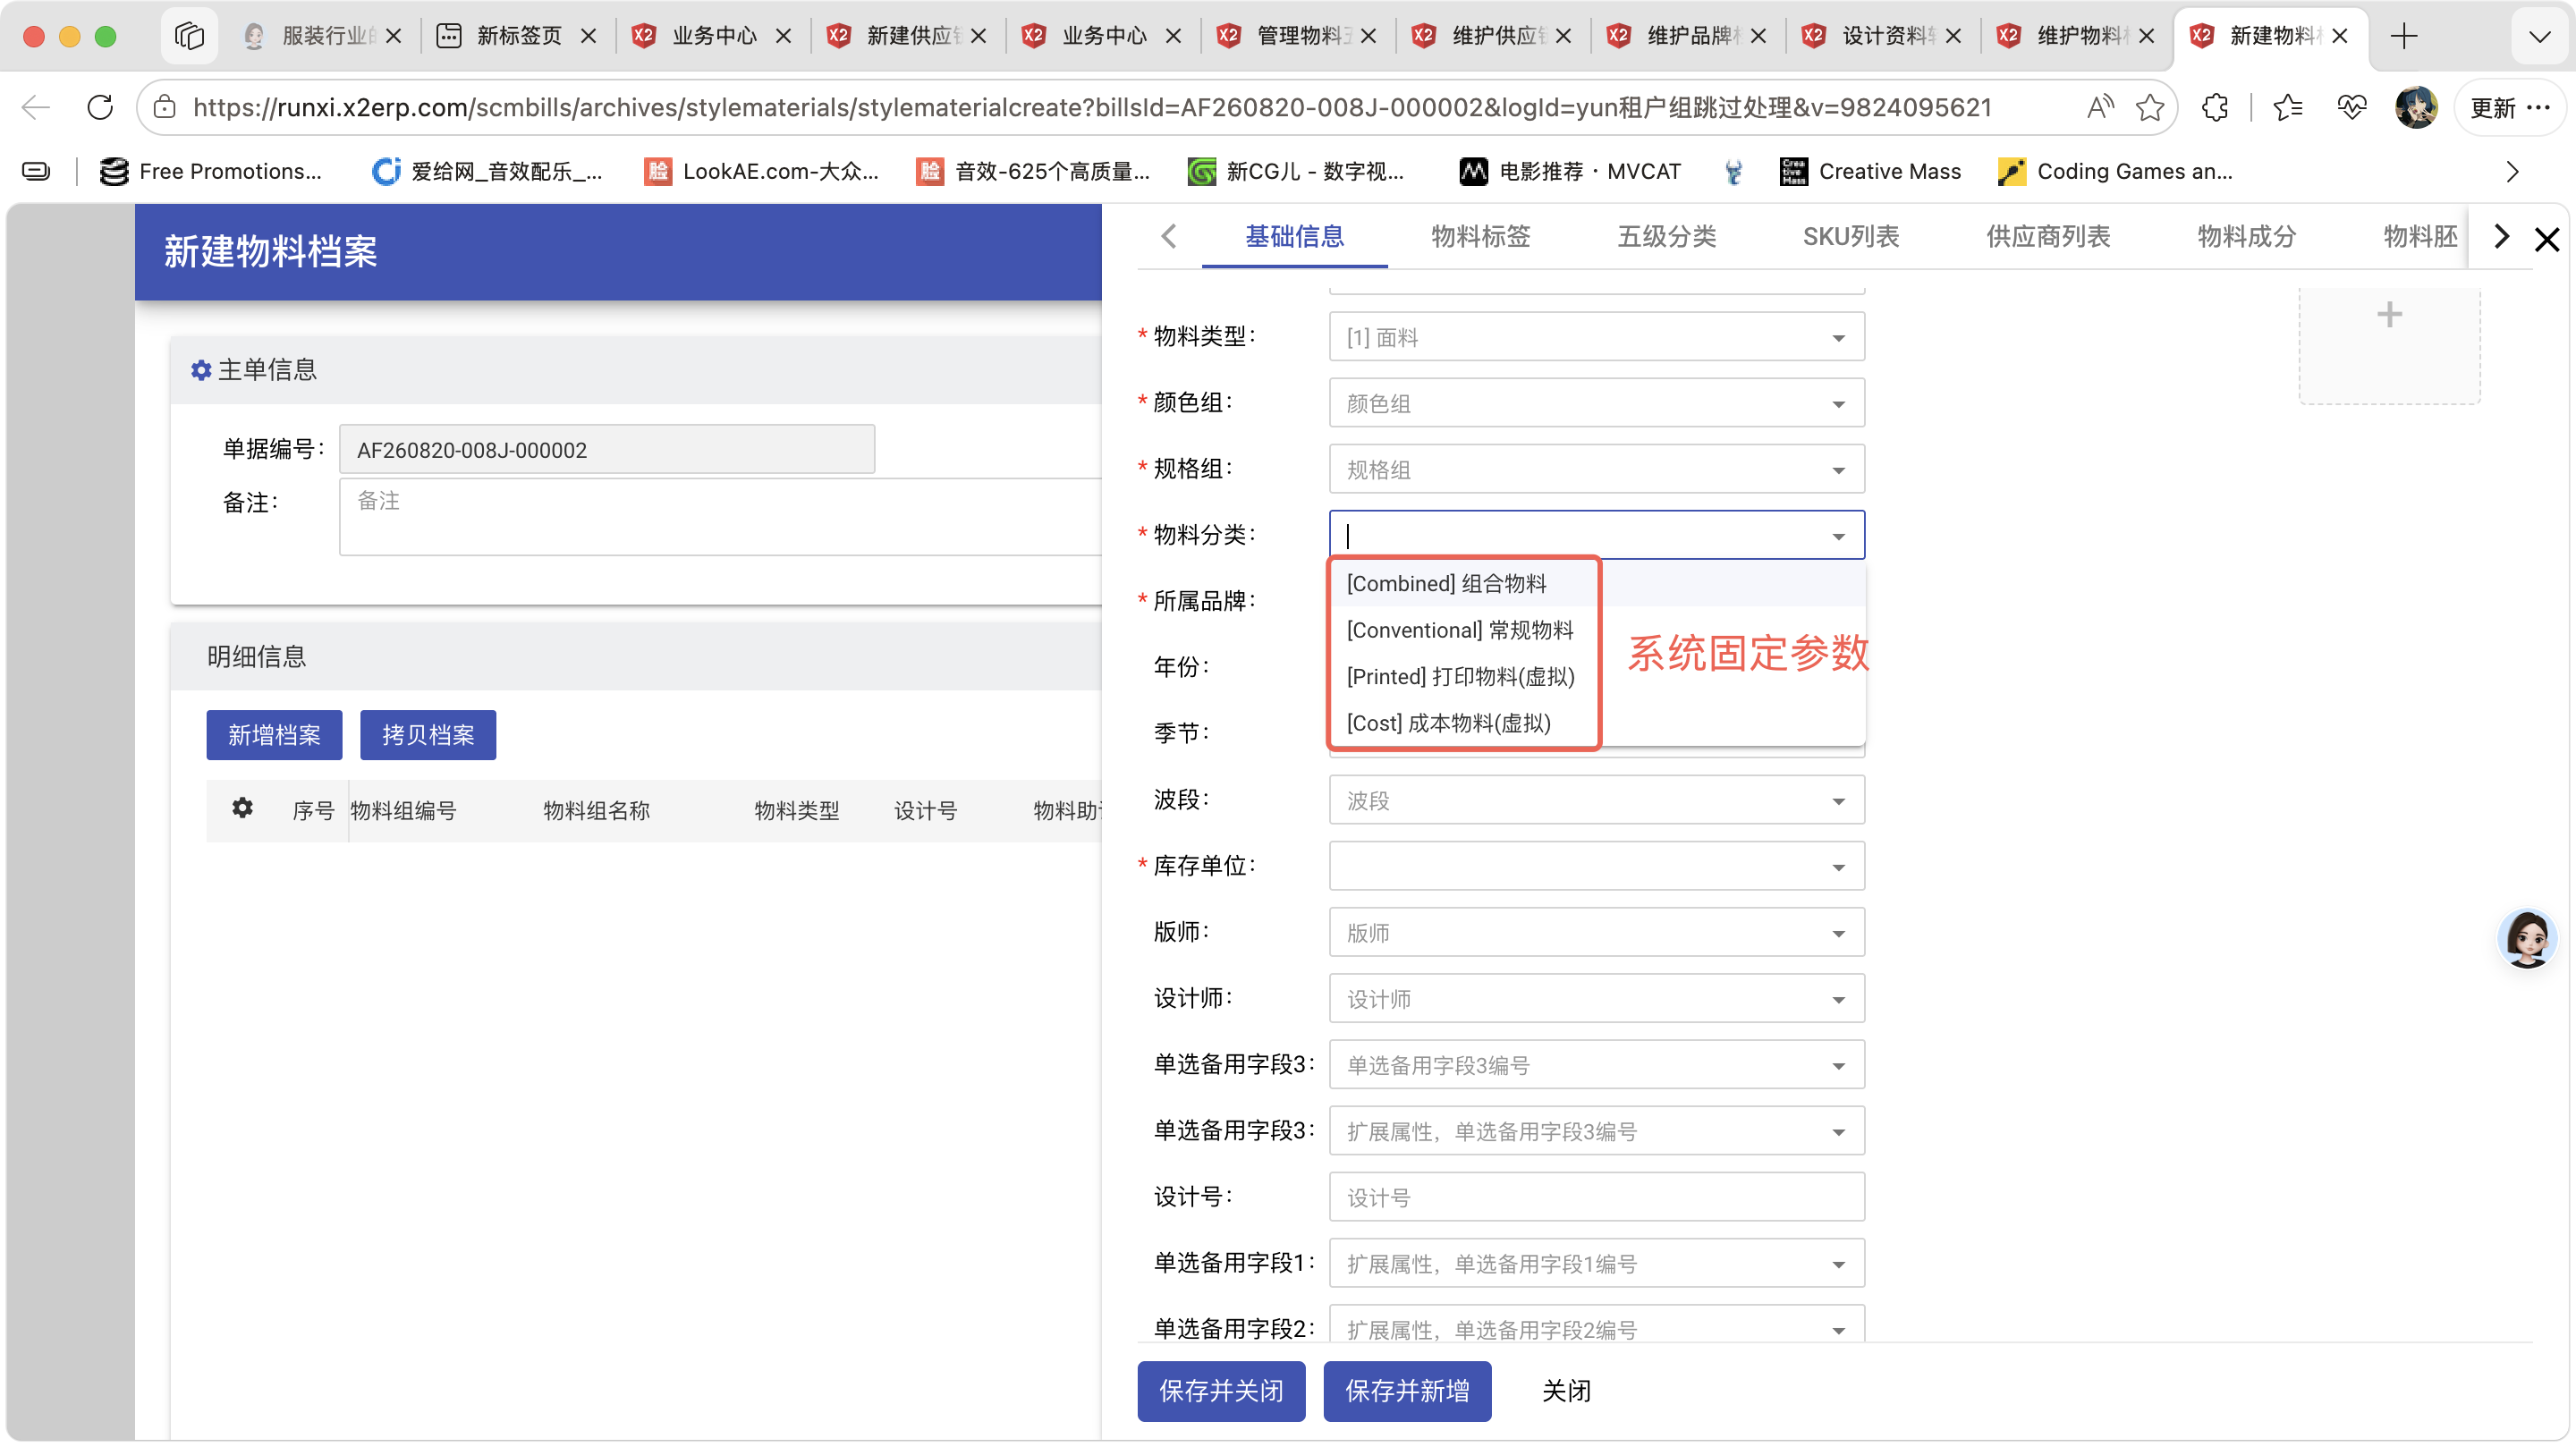Screen dimensions: 2576x1447
Task: Go back with the browser back arrow
Action: (36, 107)
